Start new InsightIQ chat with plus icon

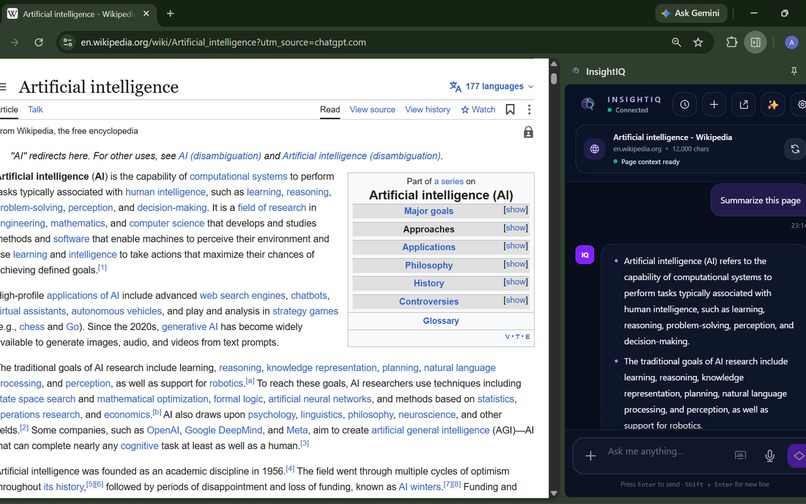pos(714,104)
